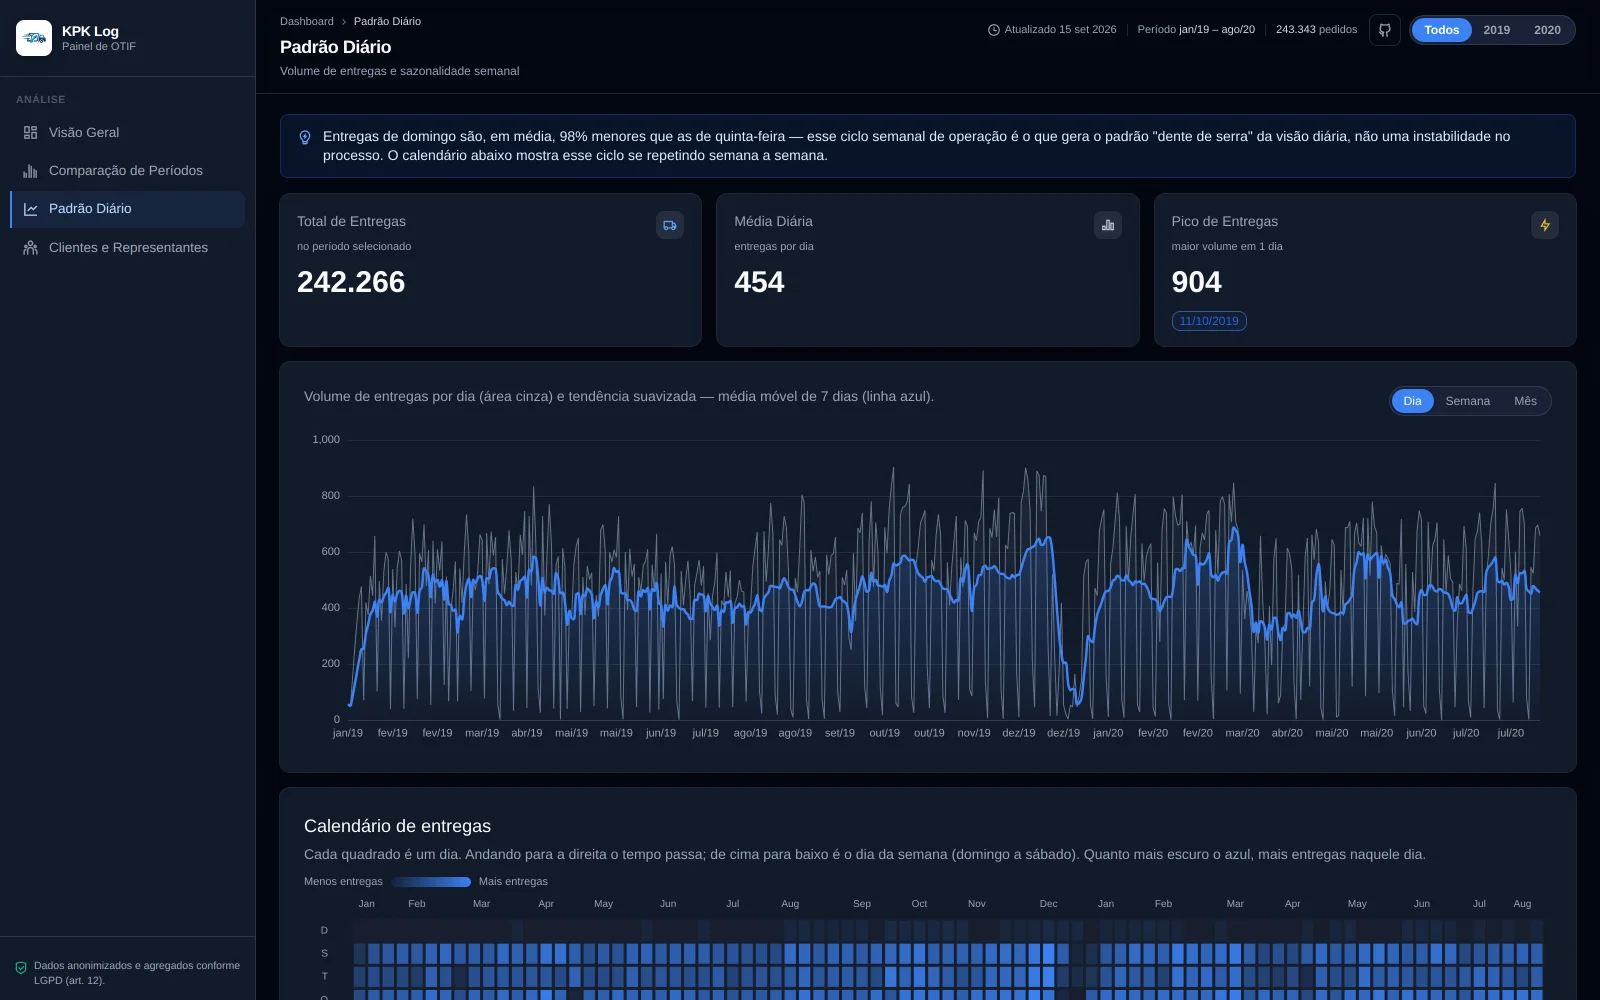Image resolution: width=1600 pixels, height=1000 pixels.
Task: Select the Todos period filter
Action: click(1441, 30)
